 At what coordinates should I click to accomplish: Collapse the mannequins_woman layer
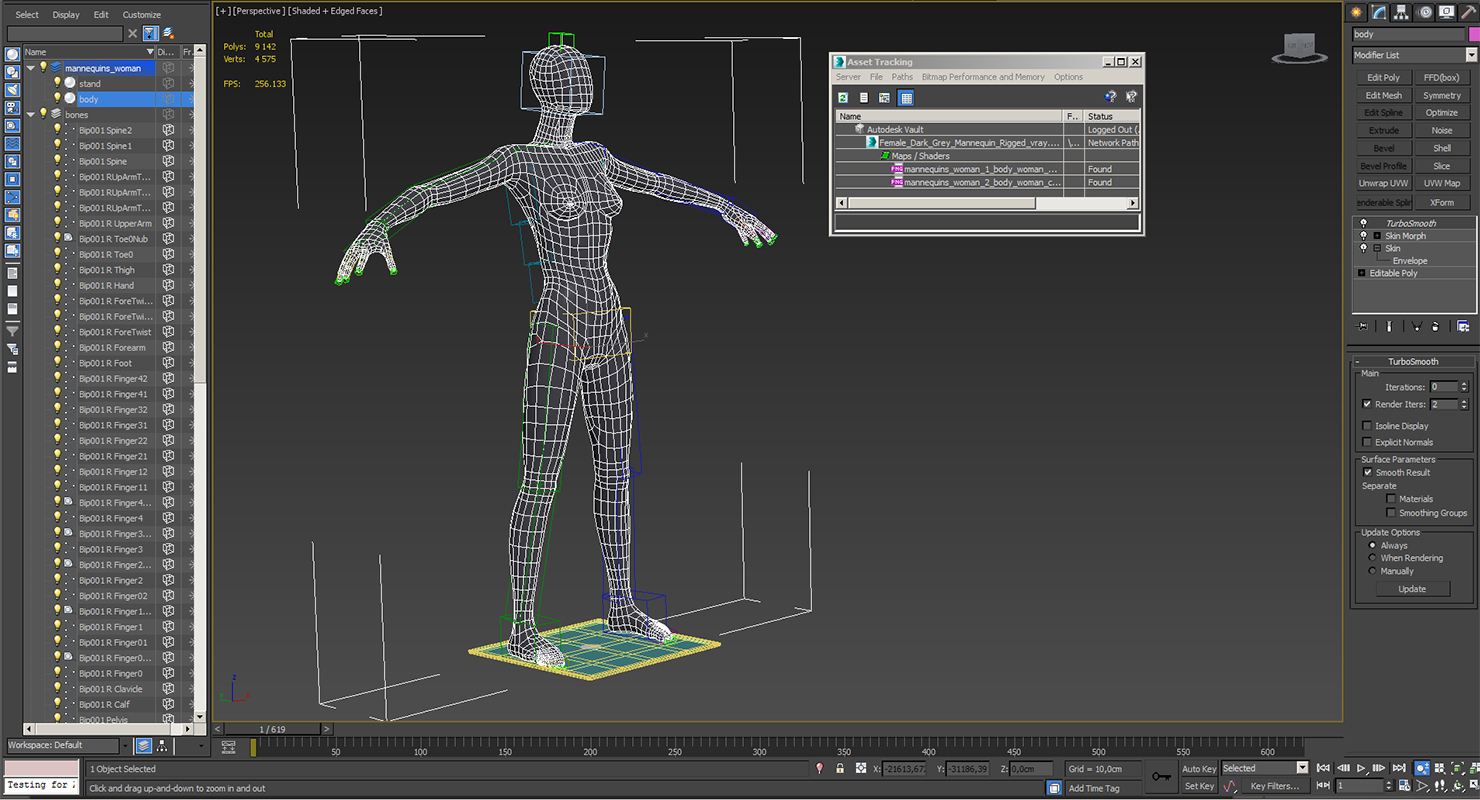30,68
